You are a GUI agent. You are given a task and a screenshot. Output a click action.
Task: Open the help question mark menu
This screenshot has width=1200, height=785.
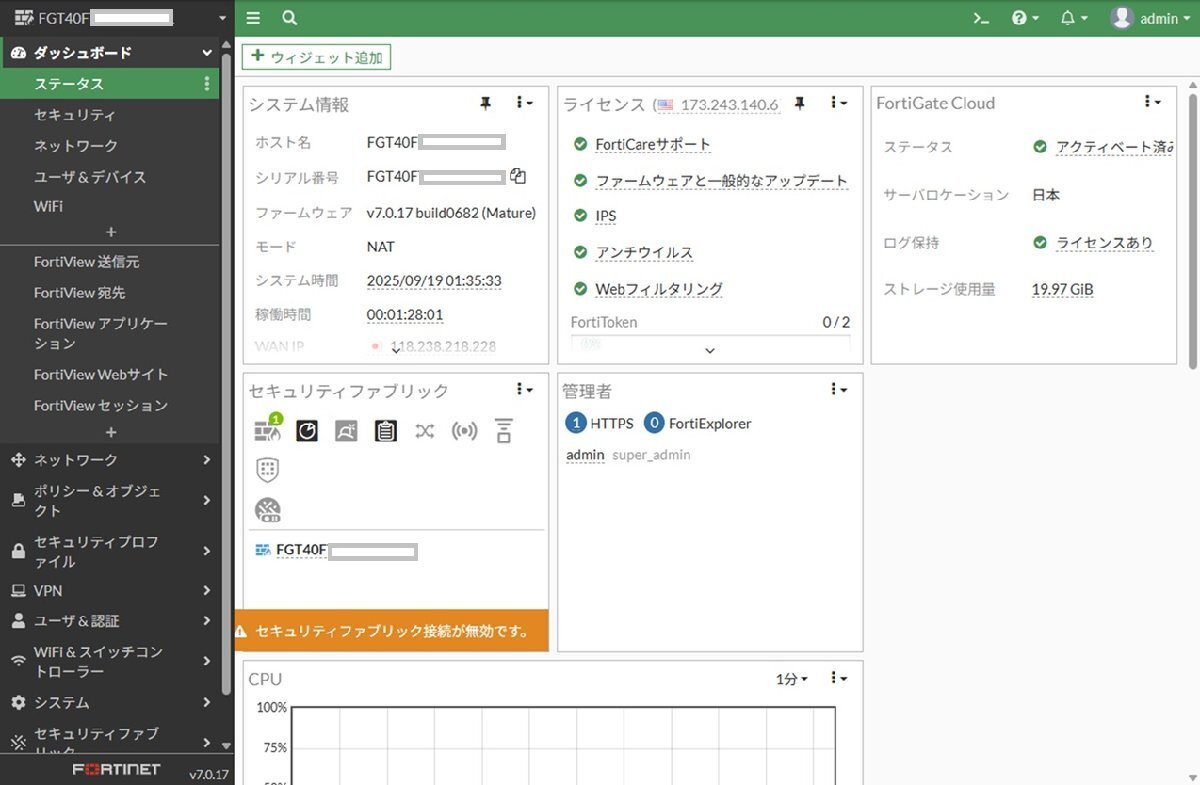pyautogui.click(x=1024, y=18)
